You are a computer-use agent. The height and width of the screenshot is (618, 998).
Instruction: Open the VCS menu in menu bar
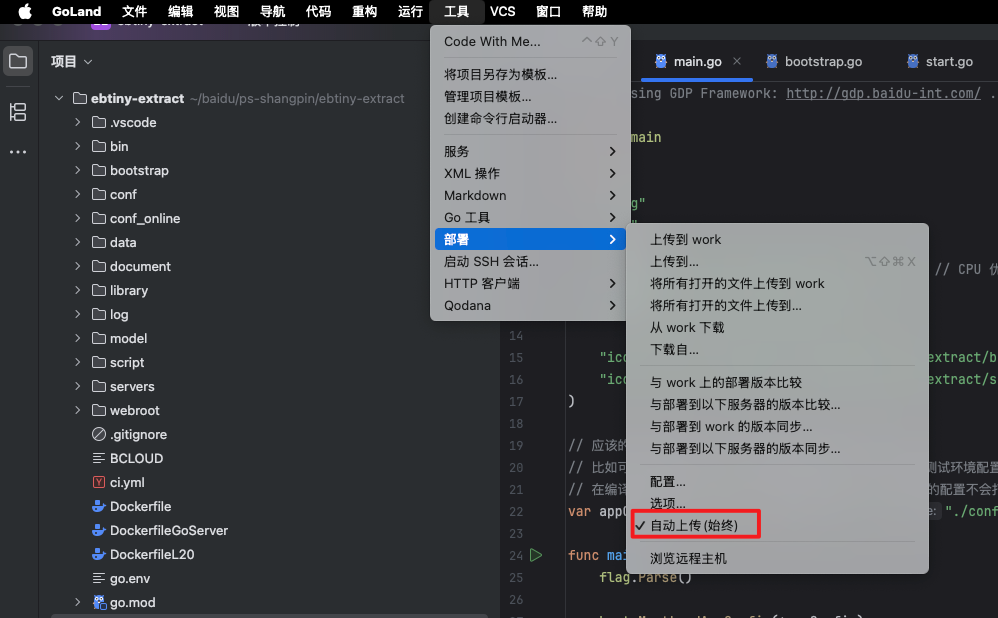click(x=502, y=11)
